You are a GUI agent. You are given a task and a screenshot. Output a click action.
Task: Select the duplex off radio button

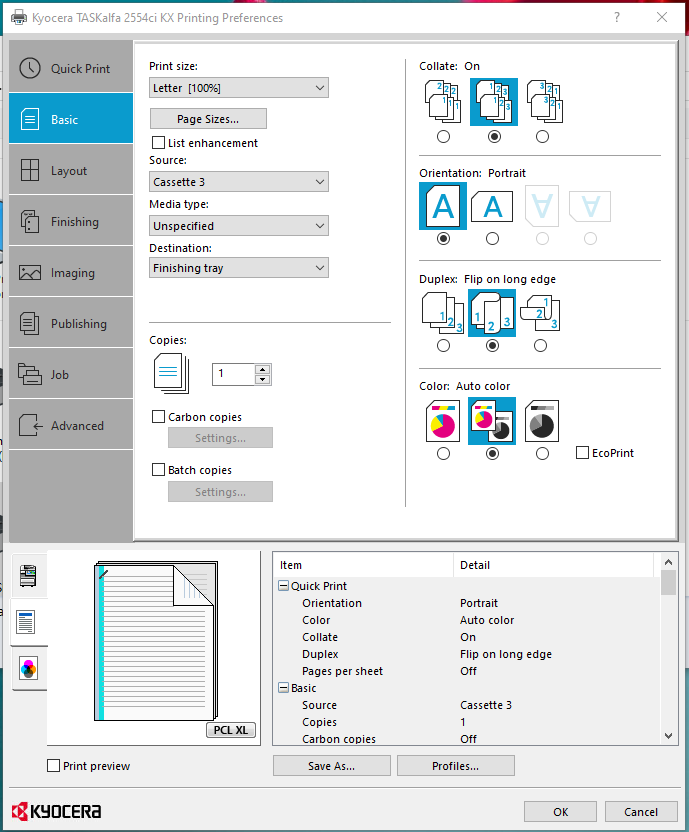click(443, 346)
